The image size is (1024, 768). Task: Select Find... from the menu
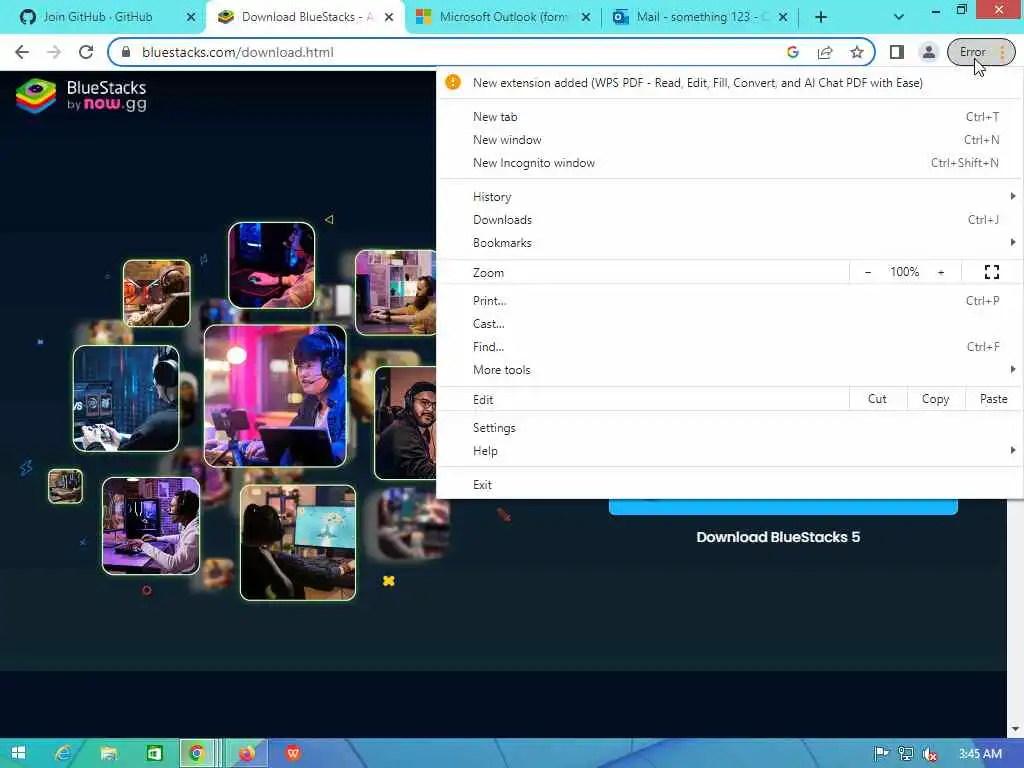[729, 346]
